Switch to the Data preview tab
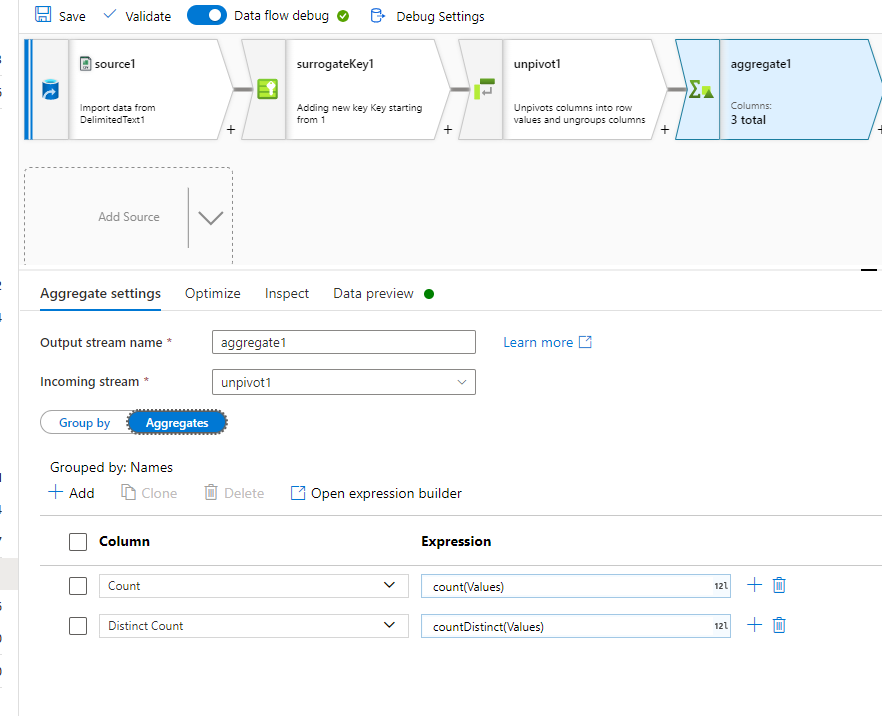 point(374,294)
